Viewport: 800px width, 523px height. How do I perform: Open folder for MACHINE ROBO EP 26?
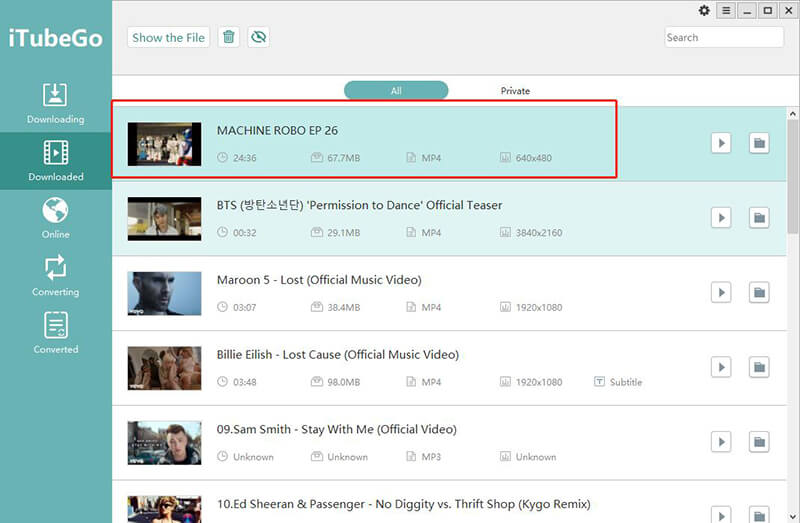point(759,143)
